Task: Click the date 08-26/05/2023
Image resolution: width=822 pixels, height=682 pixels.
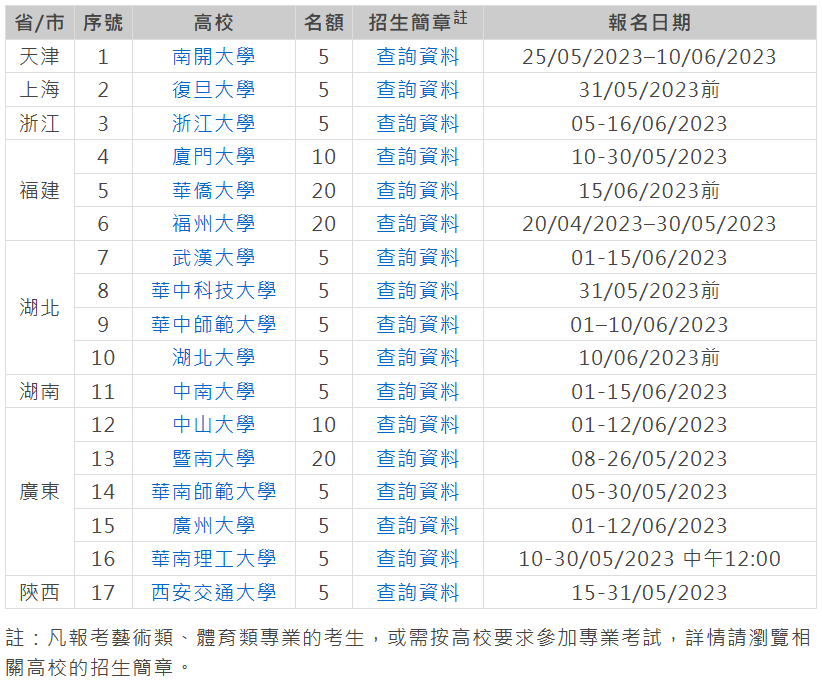Action: point(650,459)
